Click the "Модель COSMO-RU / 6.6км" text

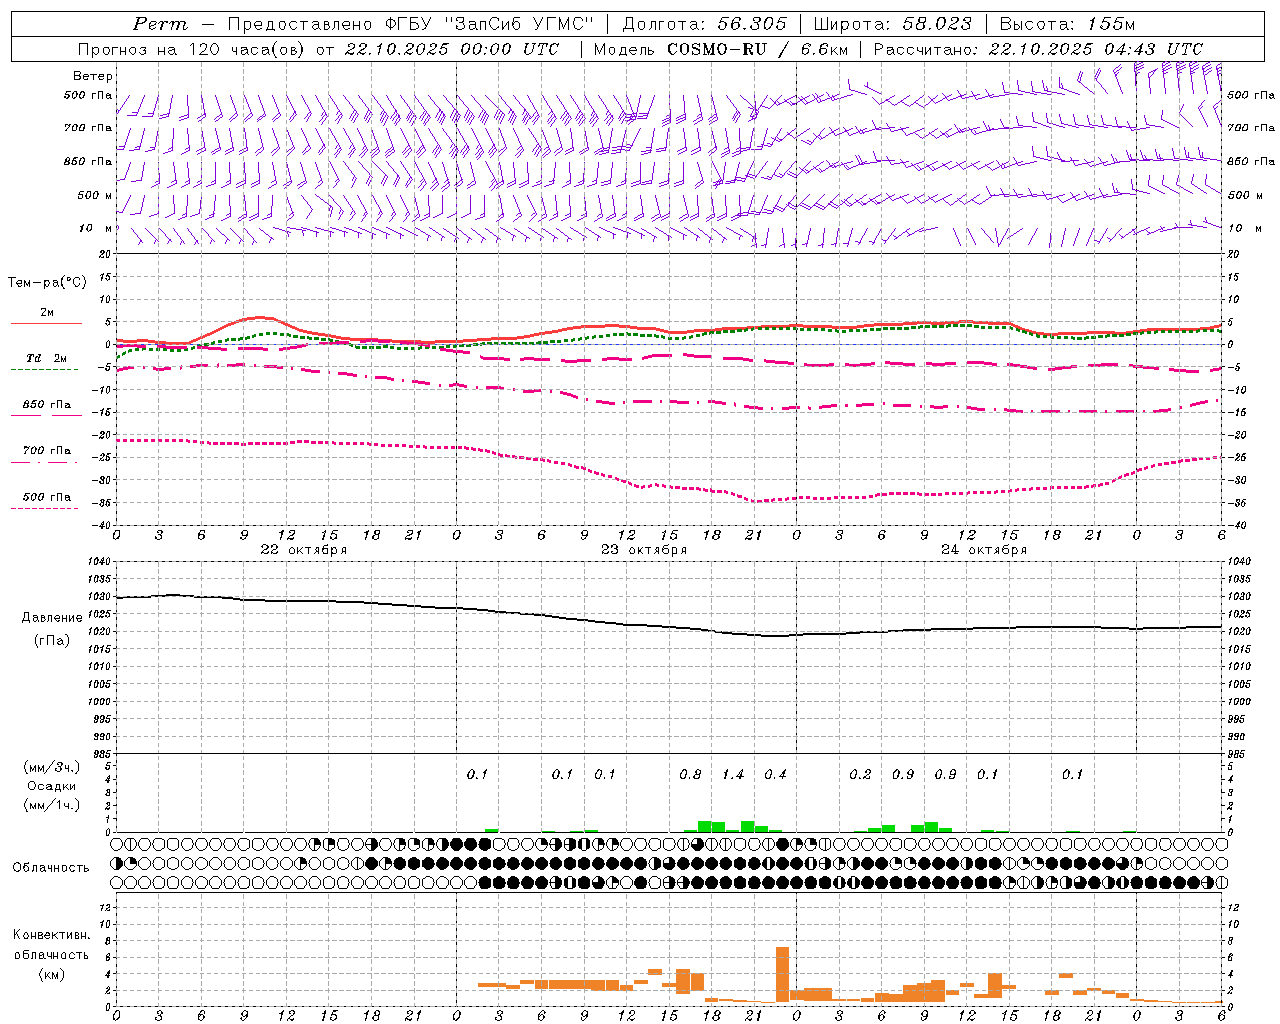pos(721,49)
